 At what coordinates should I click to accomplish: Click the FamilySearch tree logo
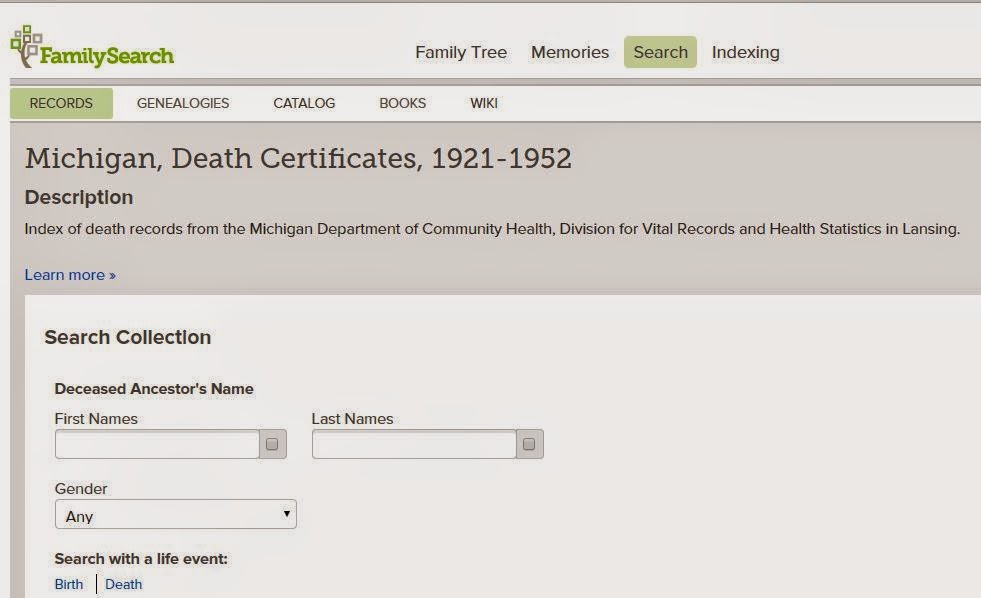point(92,48)
